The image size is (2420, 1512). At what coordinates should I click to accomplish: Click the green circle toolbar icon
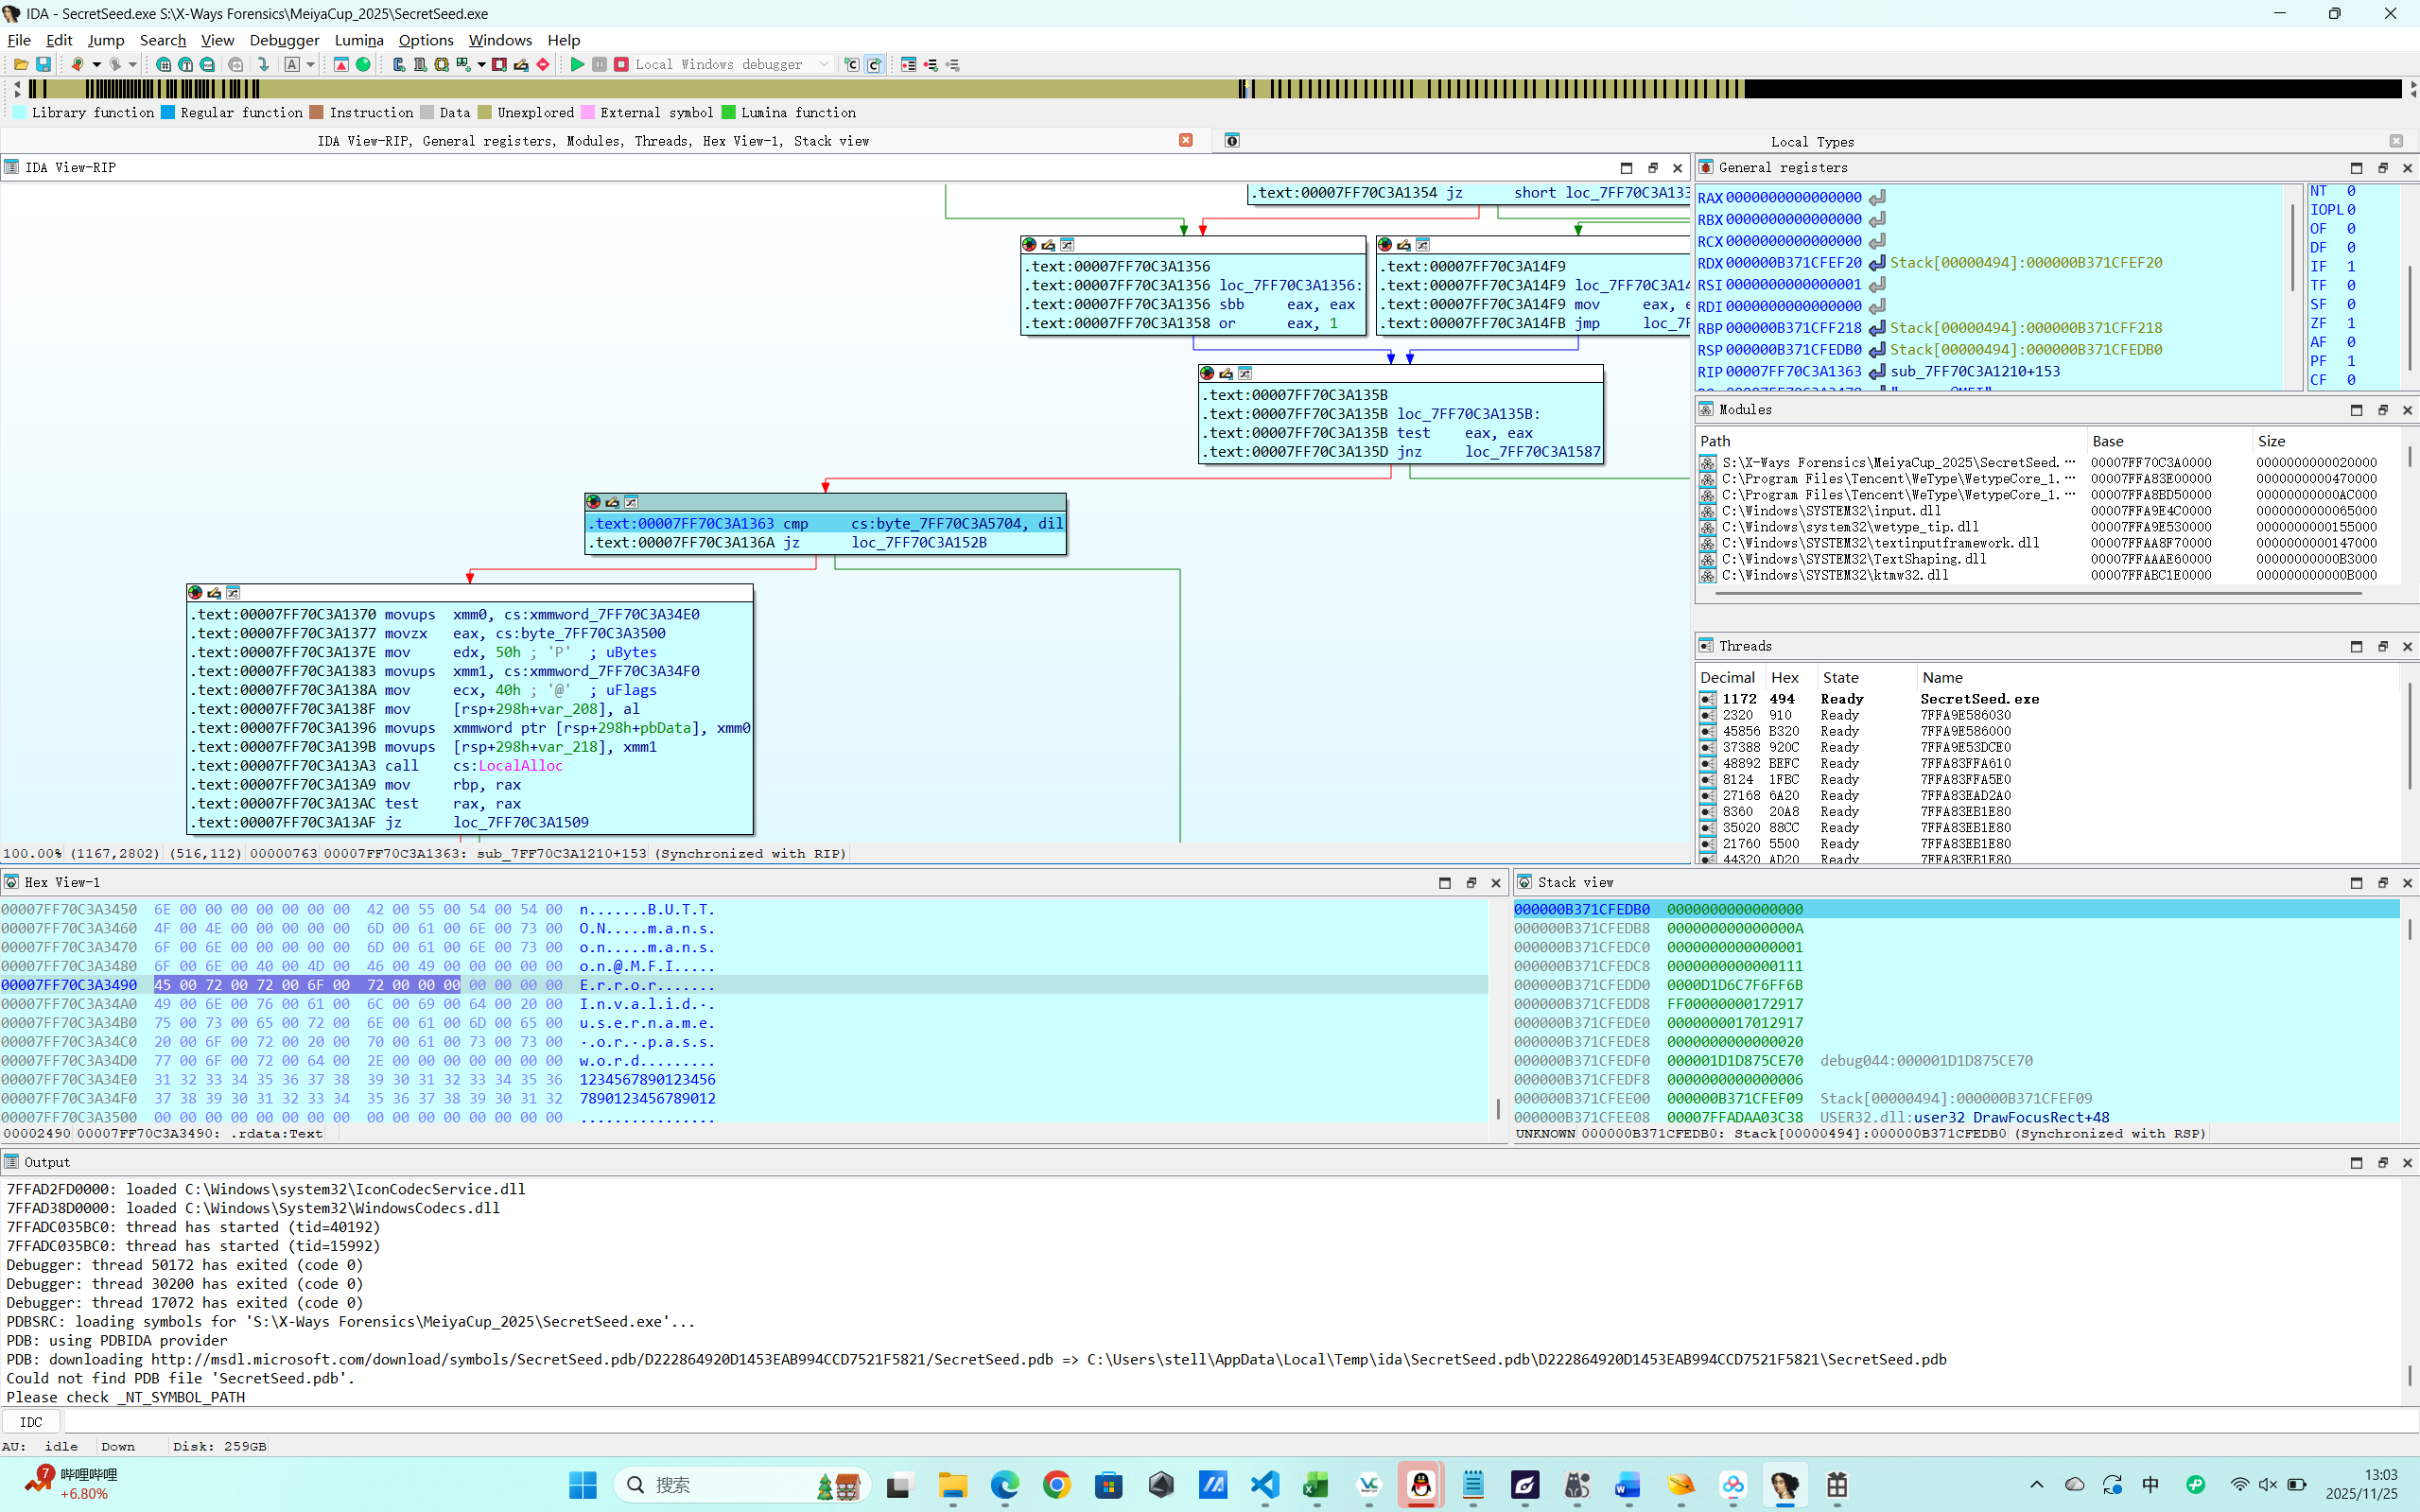click(x=364, y=64)
